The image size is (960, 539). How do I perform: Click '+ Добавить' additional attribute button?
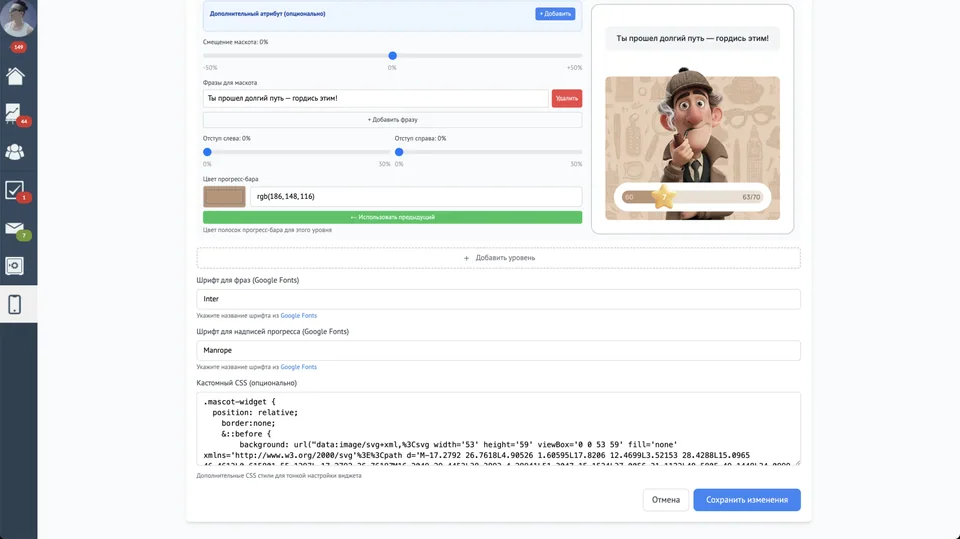[555, 13]
